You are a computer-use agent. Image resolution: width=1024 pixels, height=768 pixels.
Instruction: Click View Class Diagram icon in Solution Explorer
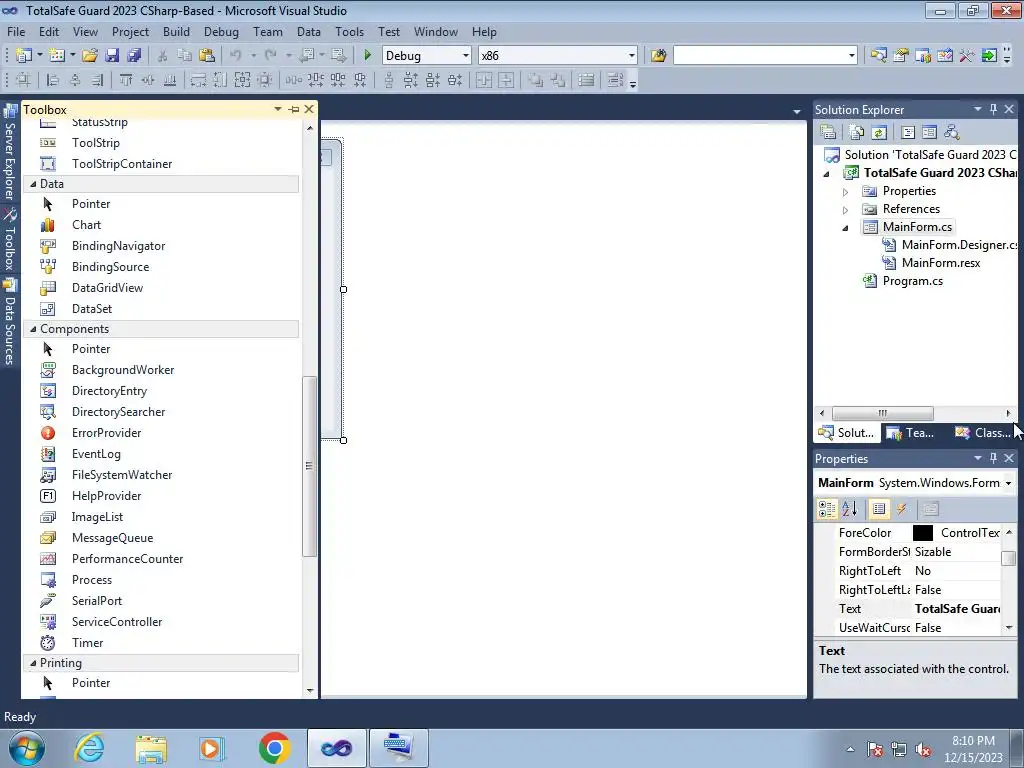[952, 132]
